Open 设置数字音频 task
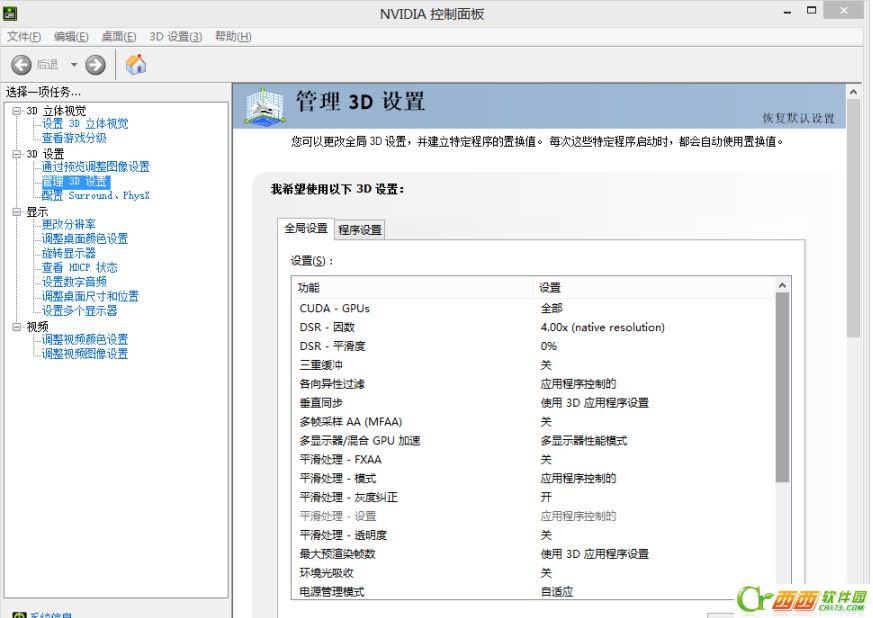 pos(74,282)
